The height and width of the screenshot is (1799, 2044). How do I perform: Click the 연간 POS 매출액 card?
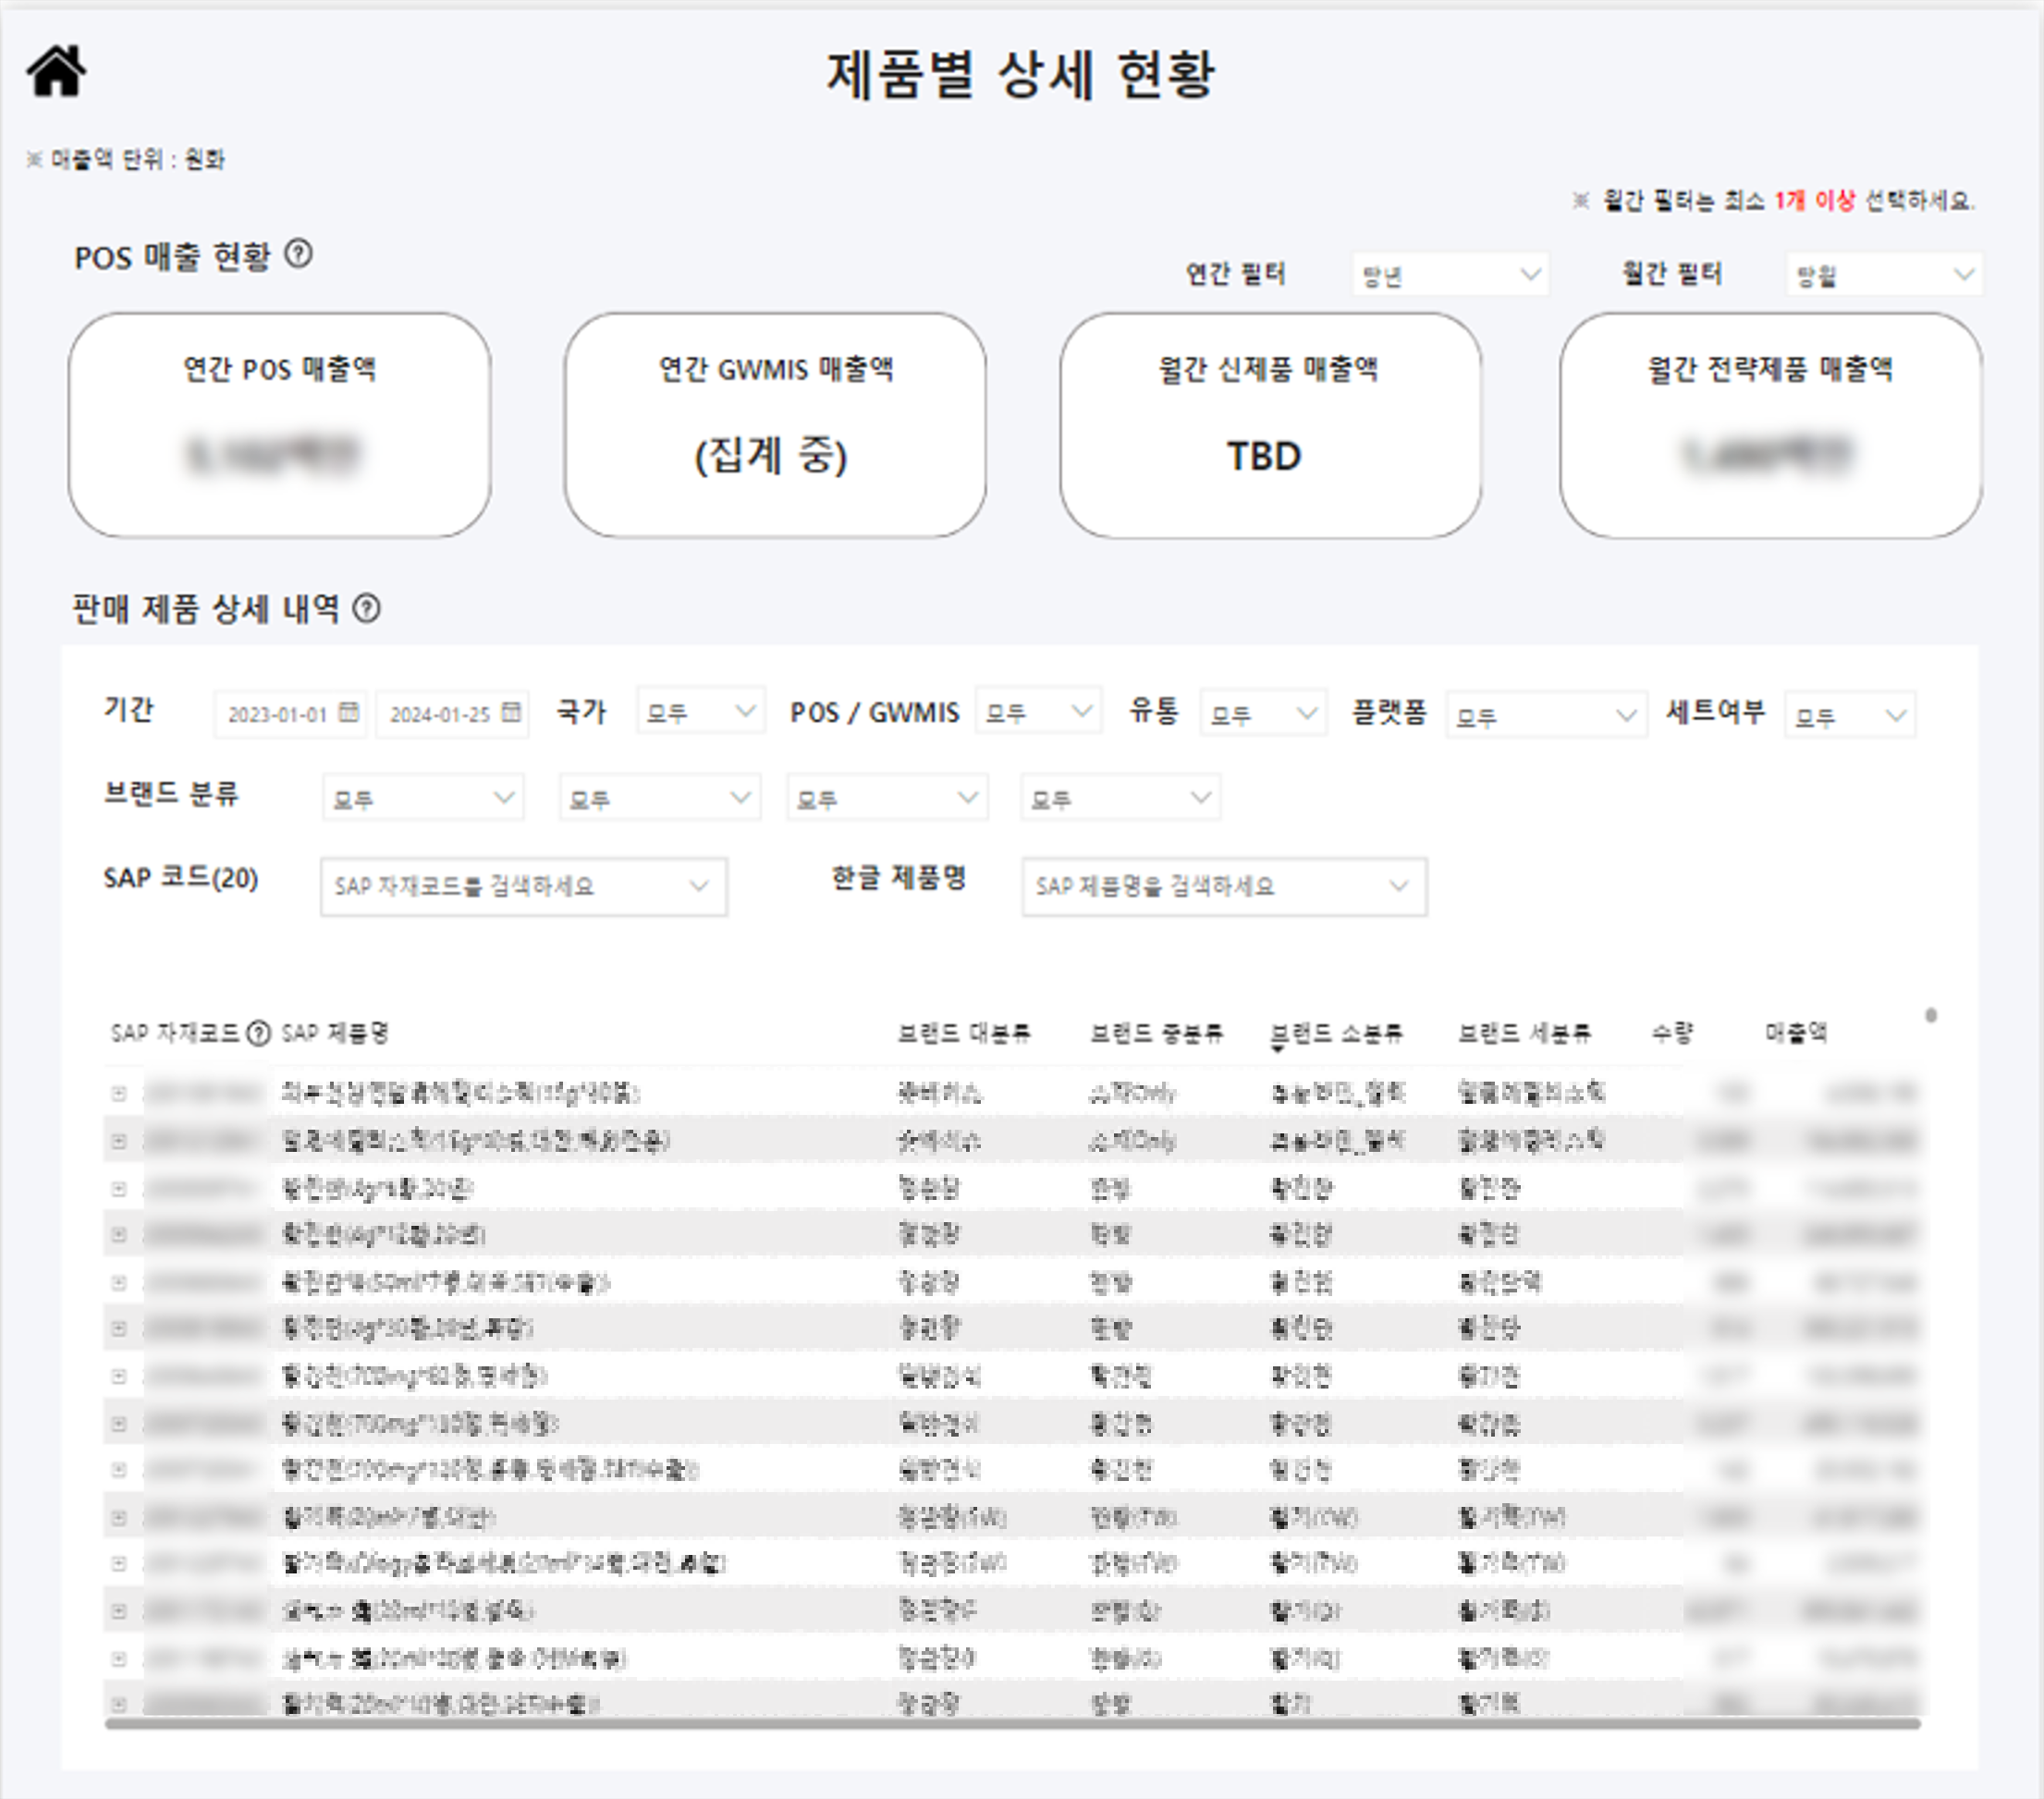click(x=279, y=425)
